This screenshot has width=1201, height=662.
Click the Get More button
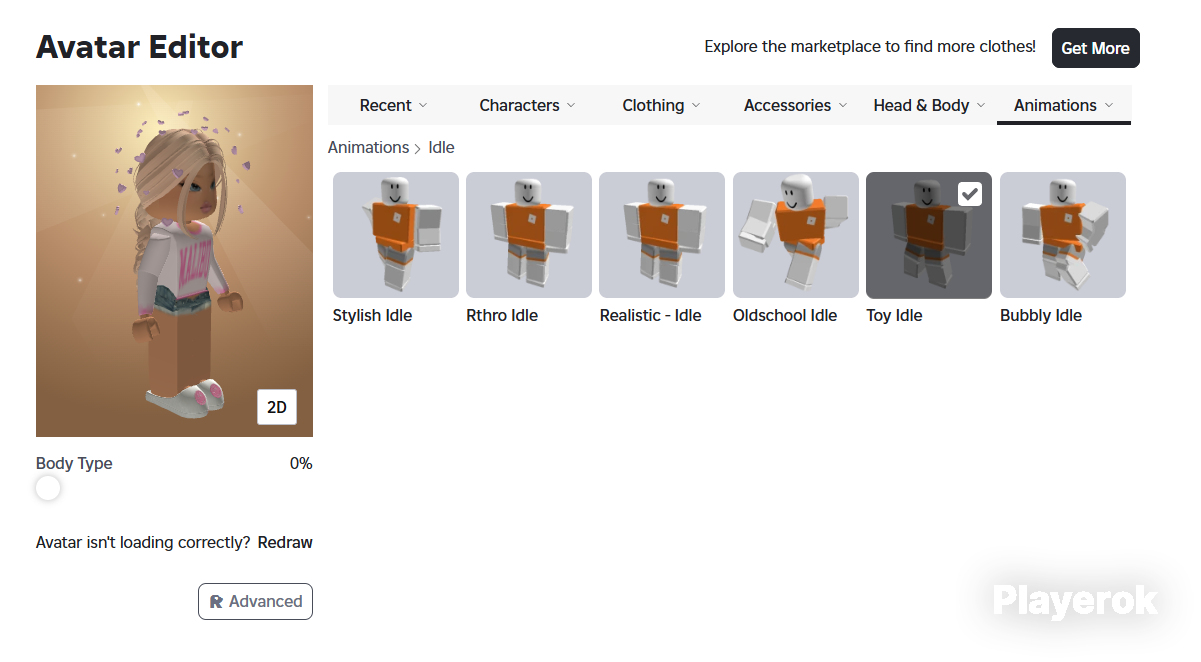pos(1096,48)
